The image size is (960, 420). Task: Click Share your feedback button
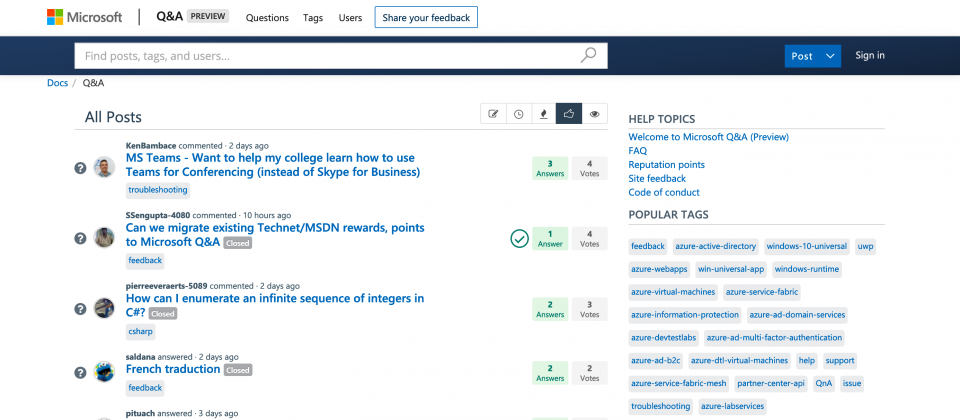point(426,18)
